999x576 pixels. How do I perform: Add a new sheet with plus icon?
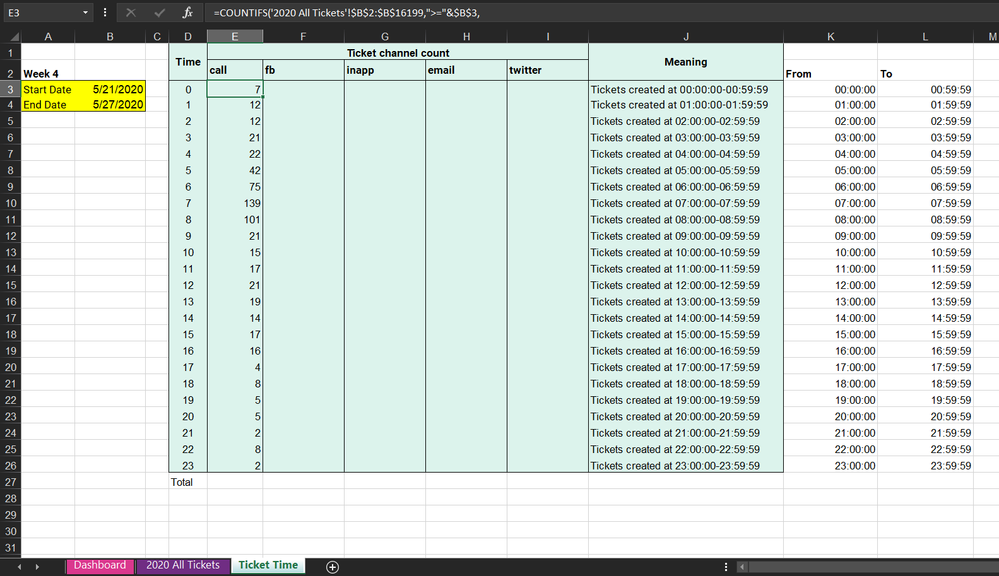tap(332, 566)
